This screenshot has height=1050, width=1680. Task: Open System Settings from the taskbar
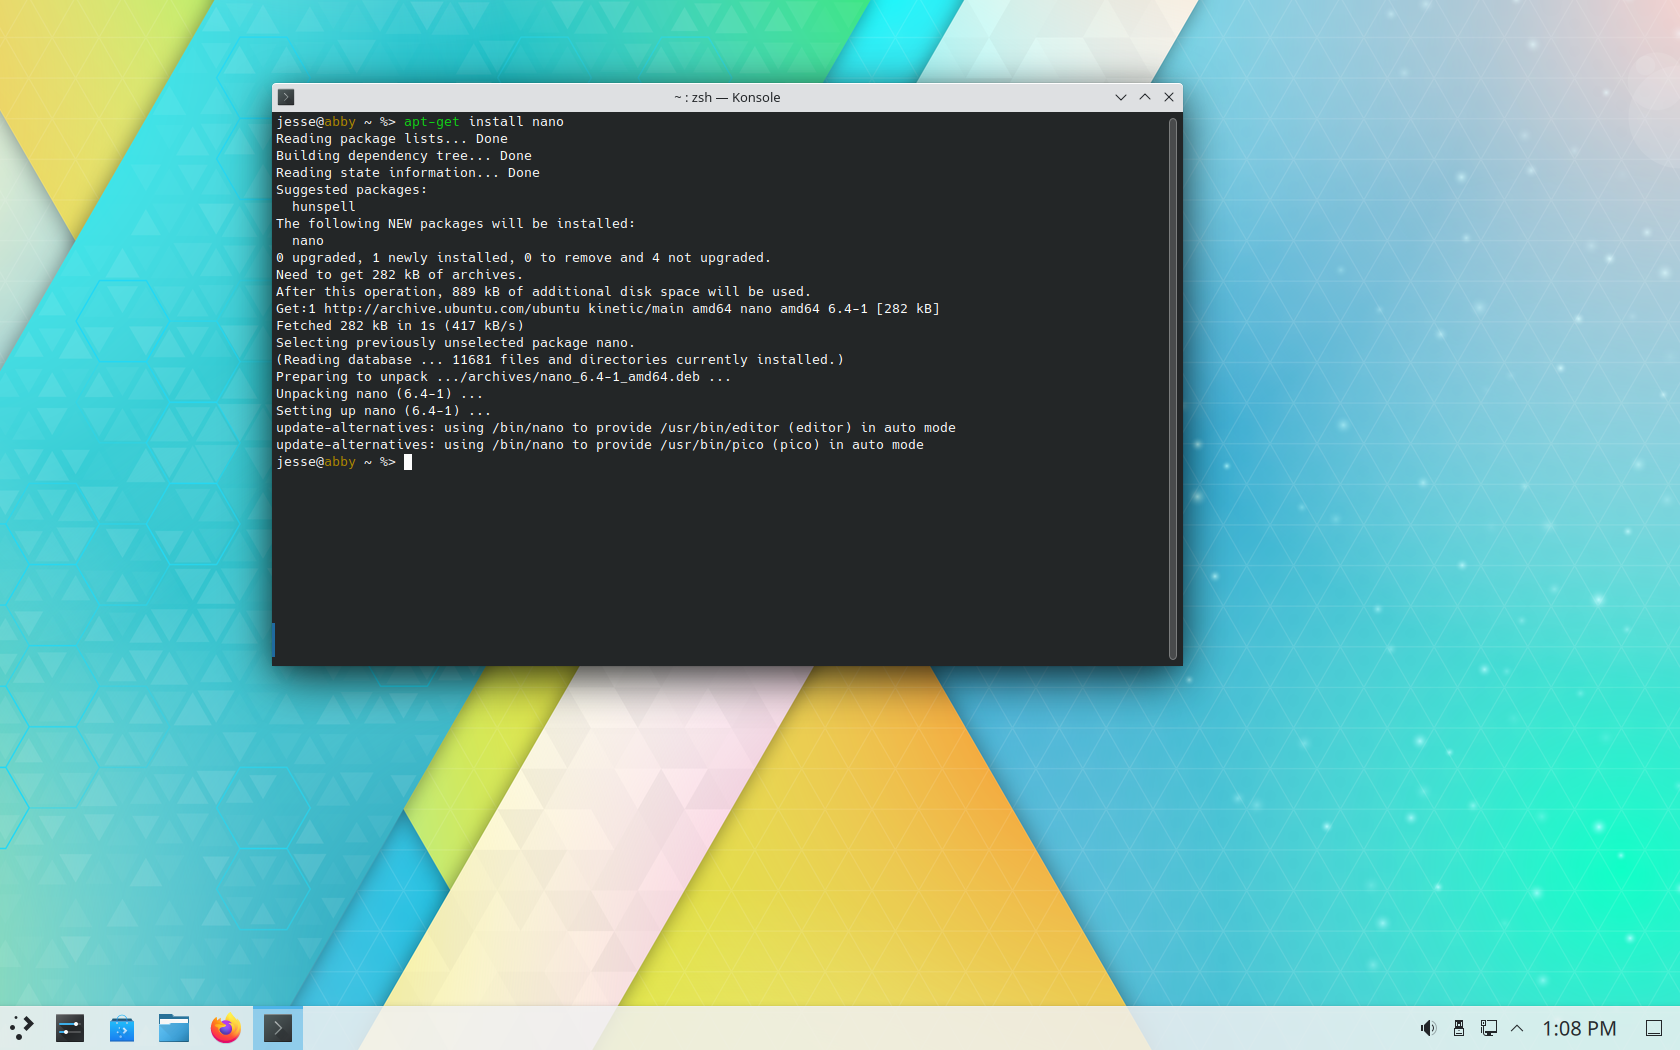tap(70, 1028)
